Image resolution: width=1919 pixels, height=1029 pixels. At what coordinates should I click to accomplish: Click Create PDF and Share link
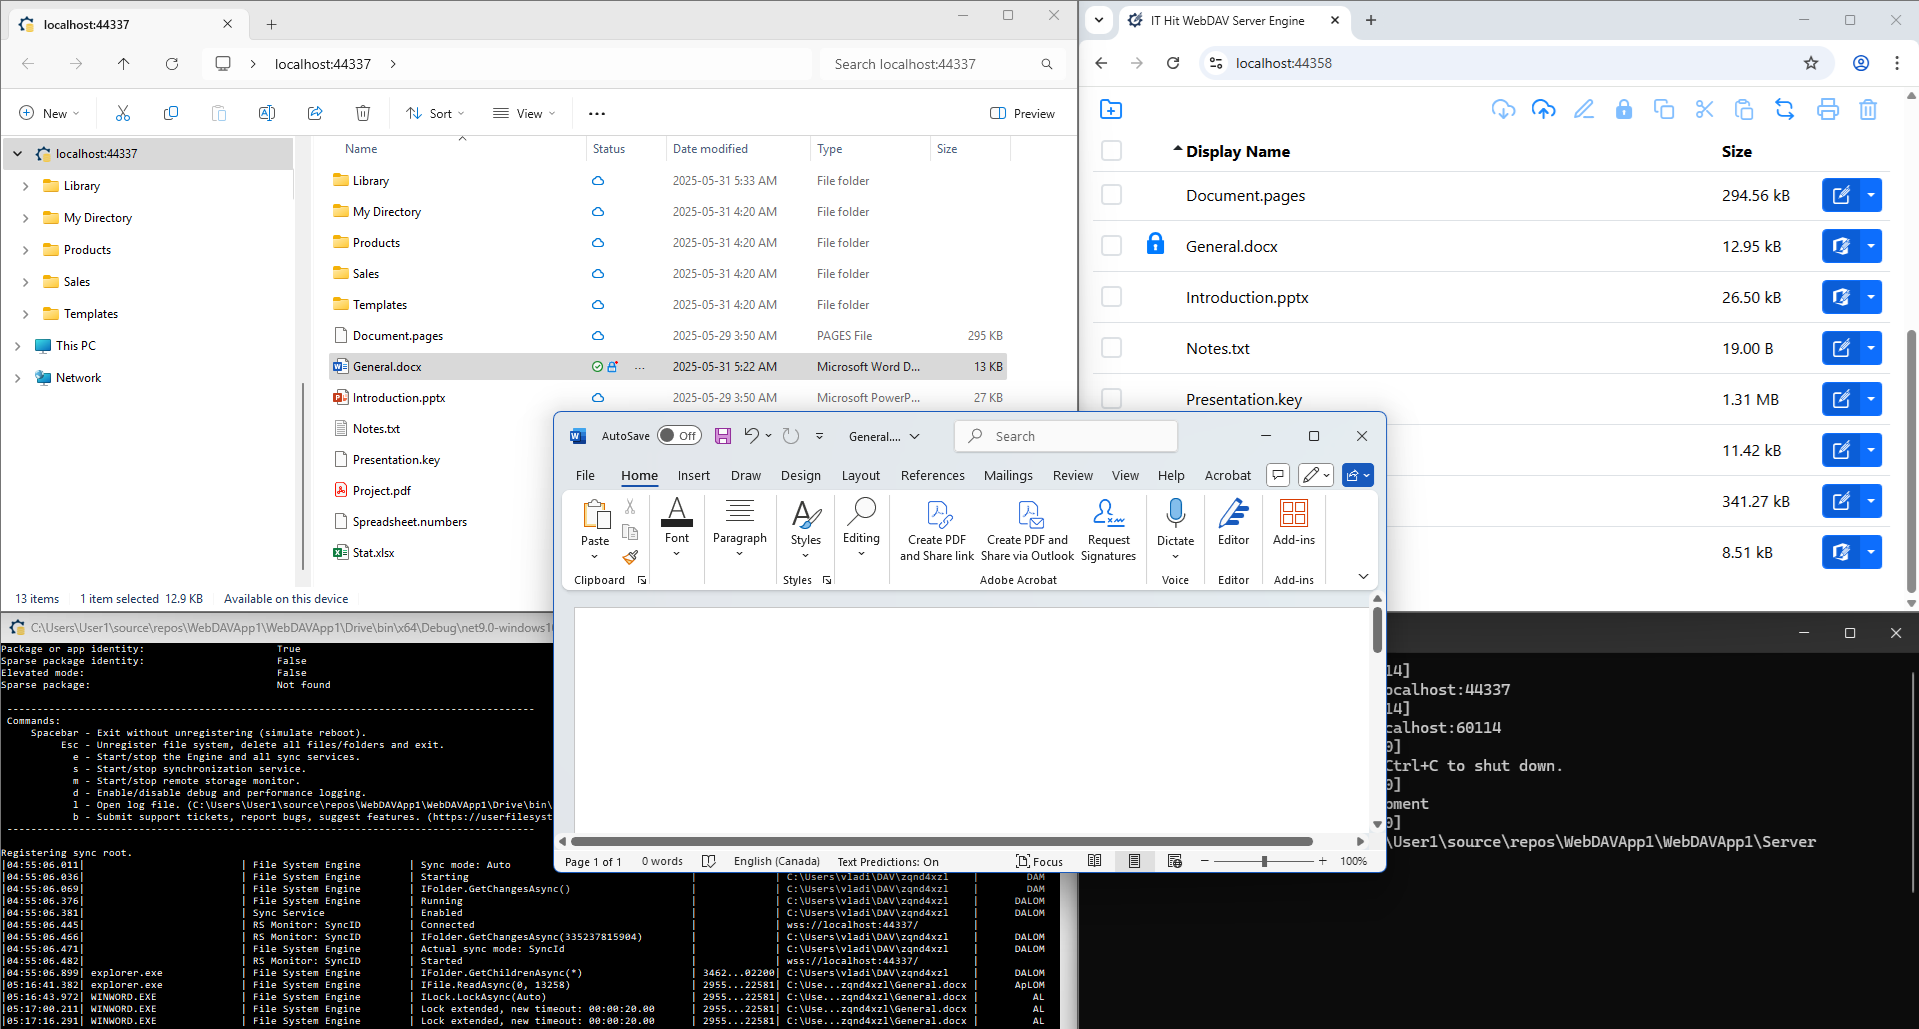click(x=937, y=530)
